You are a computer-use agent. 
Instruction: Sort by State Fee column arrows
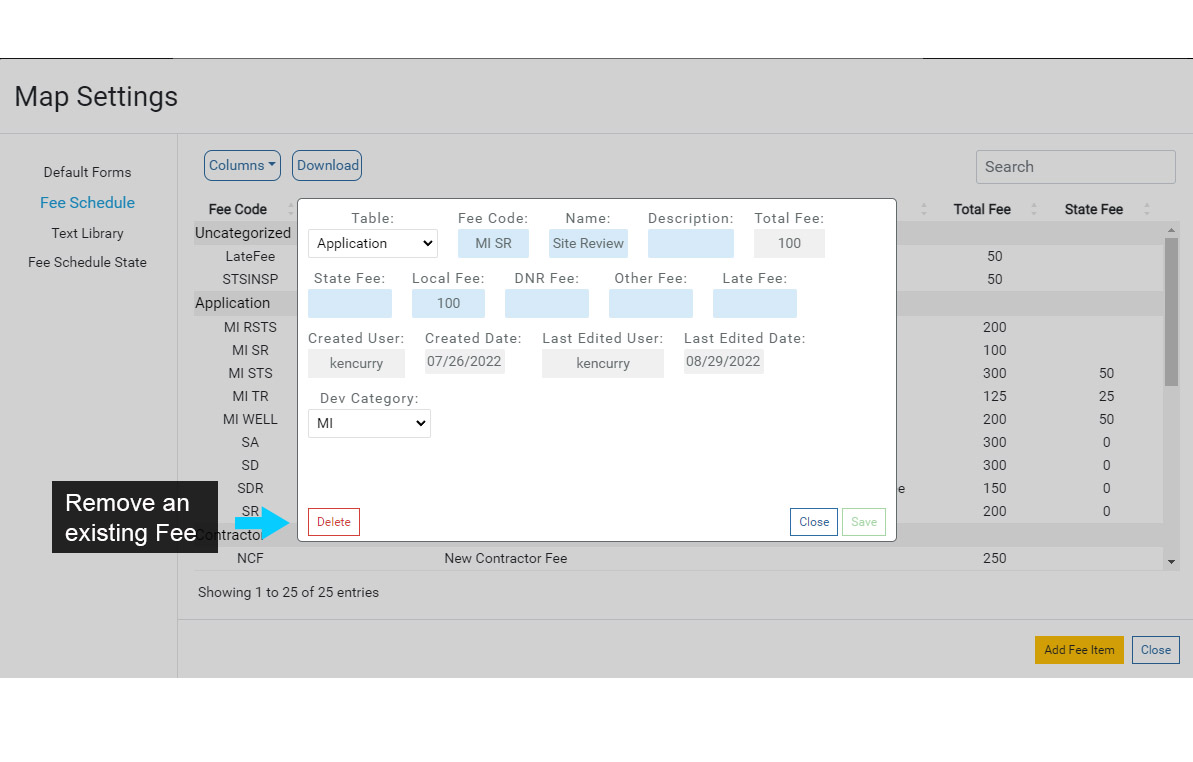click(1146, 210)
